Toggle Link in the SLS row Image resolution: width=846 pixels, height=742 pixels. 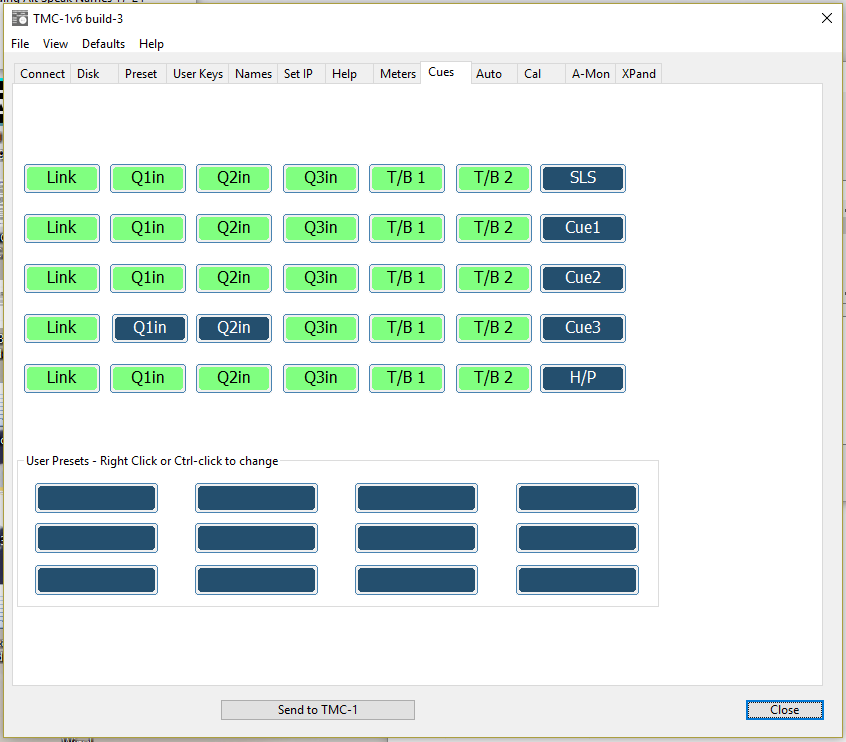[x=62, y=178]
